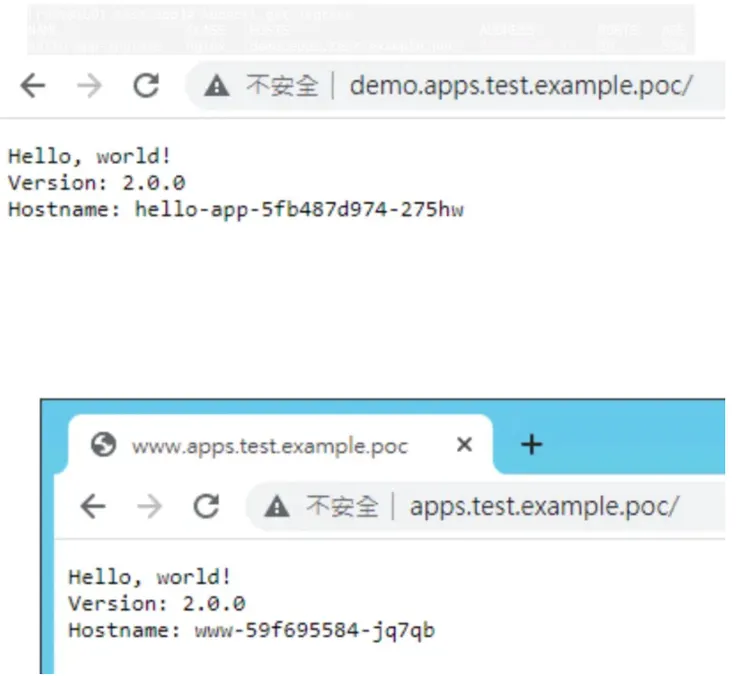The image size is (740, 676).
Task: Click the globe favicon on the www.apps tab
Action: [103, 445]
